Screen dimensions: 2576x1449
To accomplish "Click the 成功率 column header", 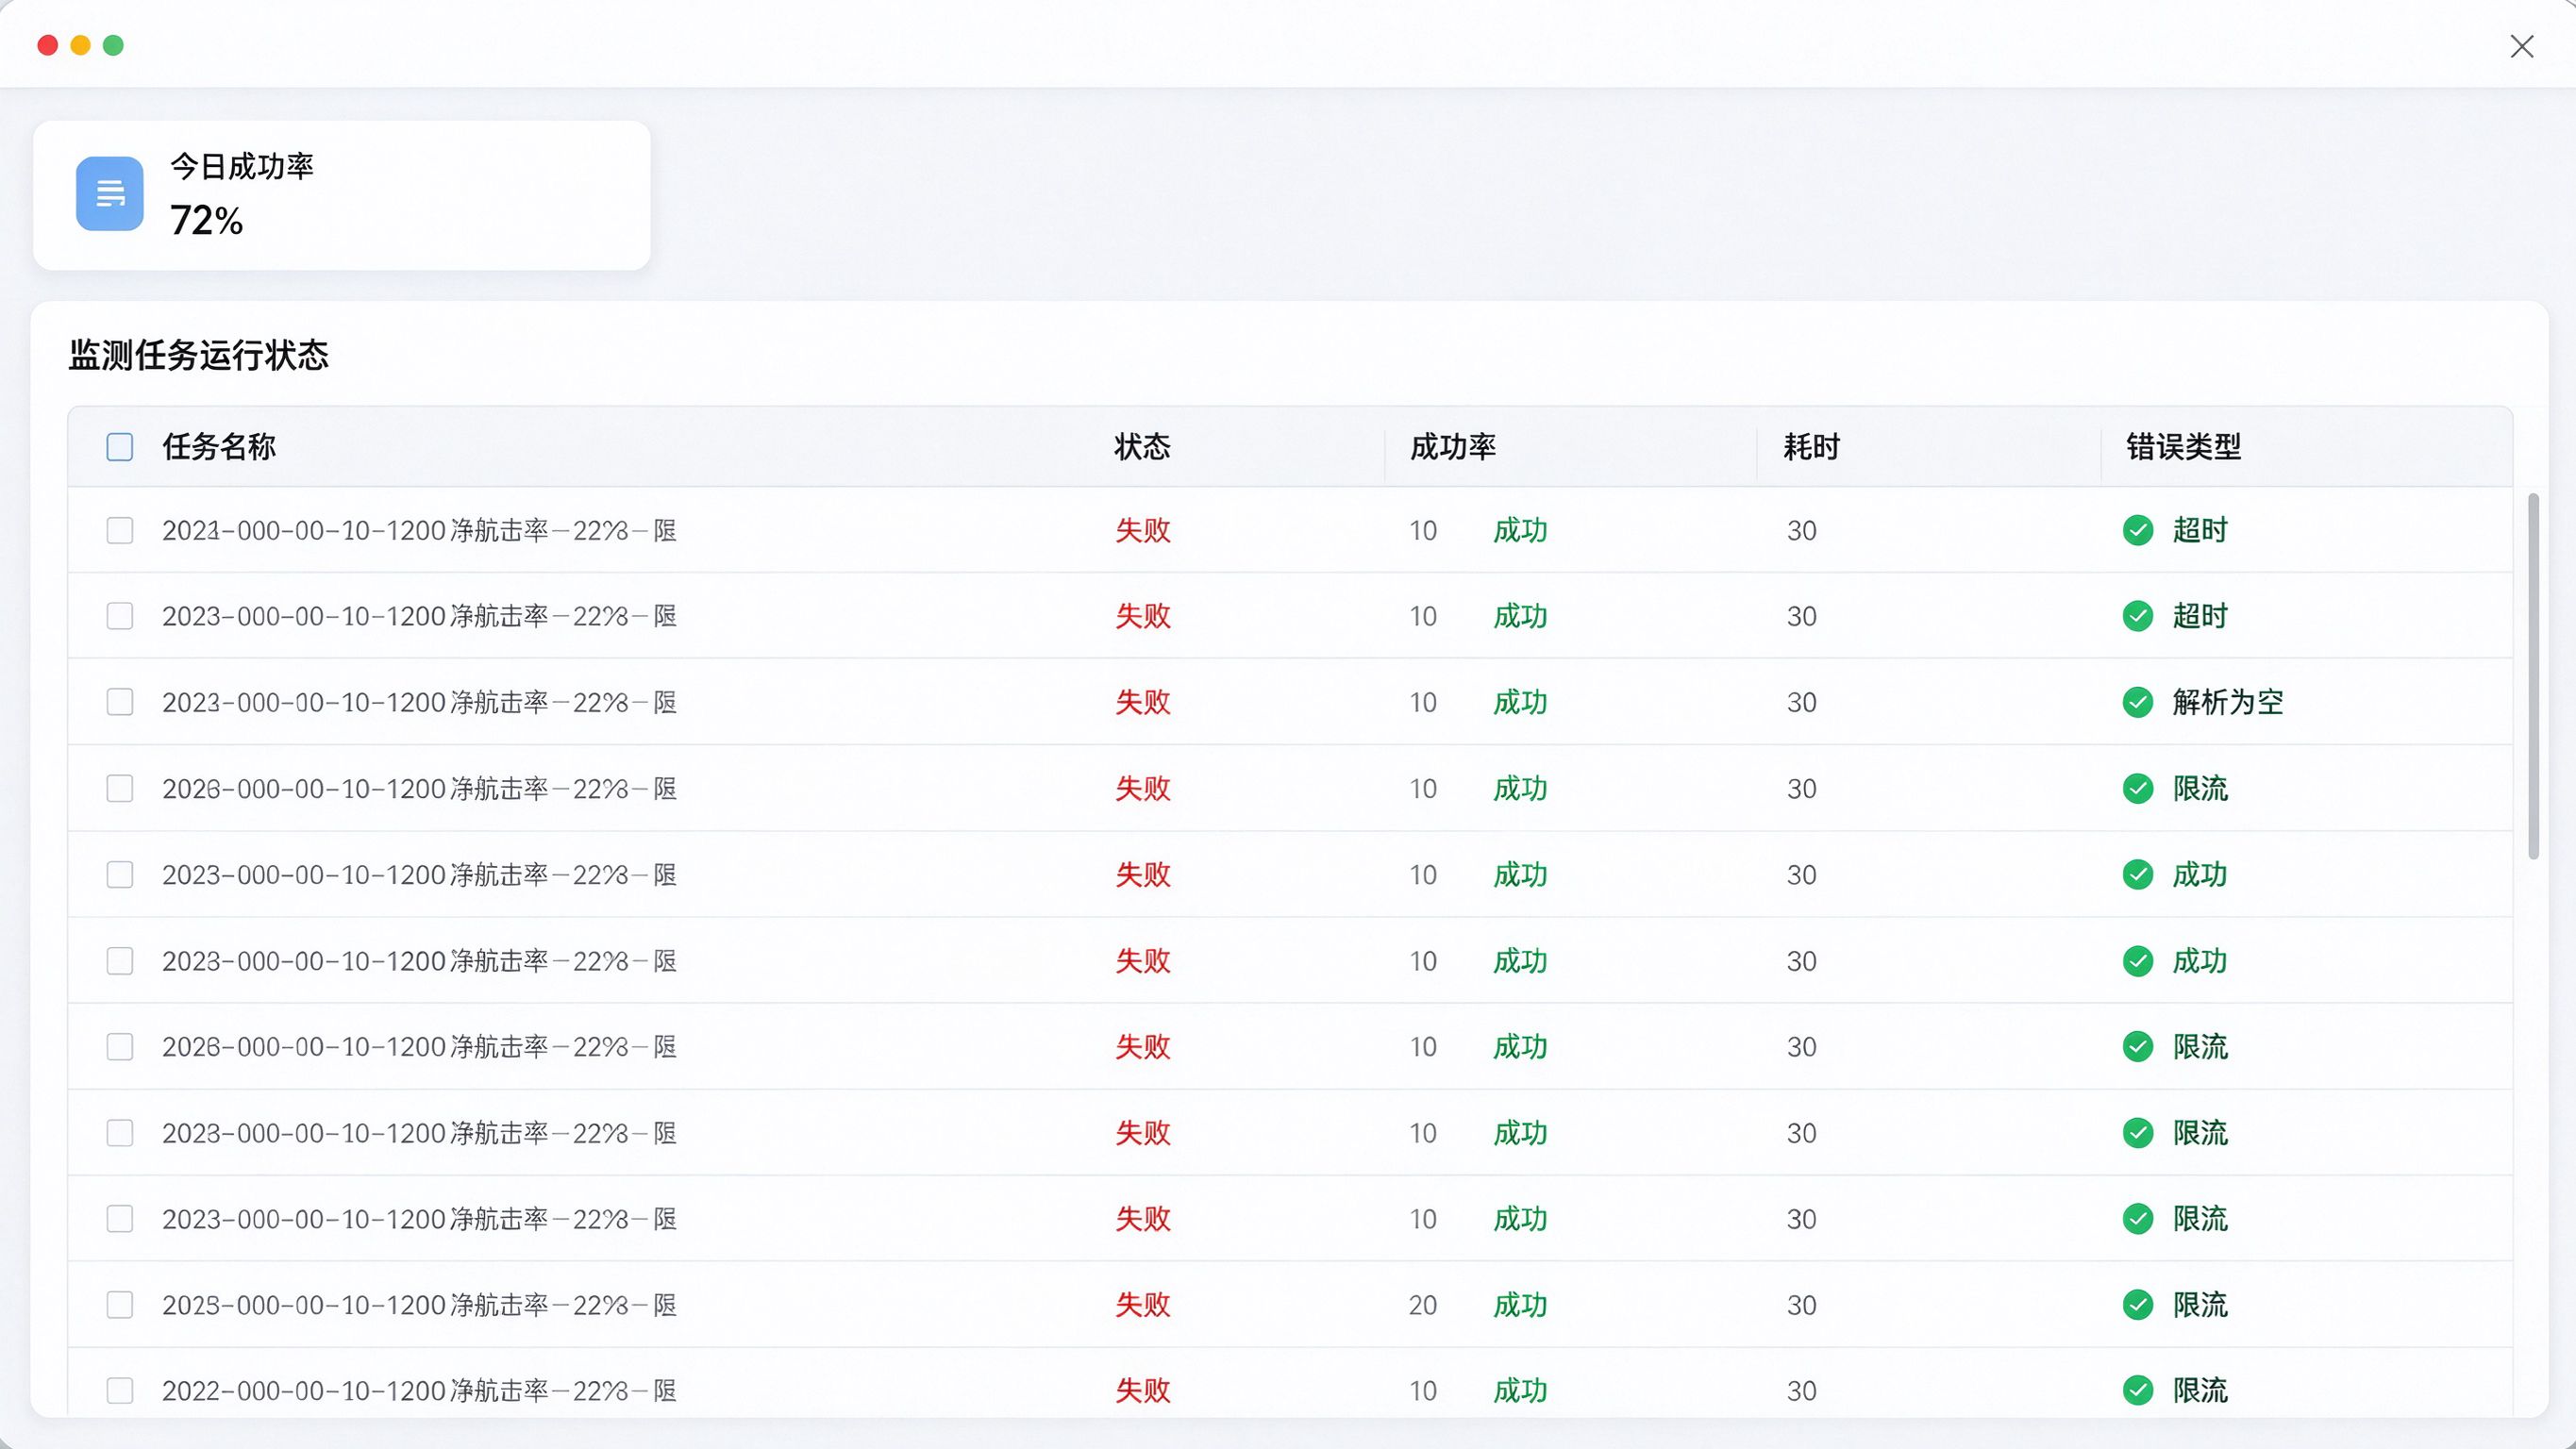I will tap(1453, 447).
